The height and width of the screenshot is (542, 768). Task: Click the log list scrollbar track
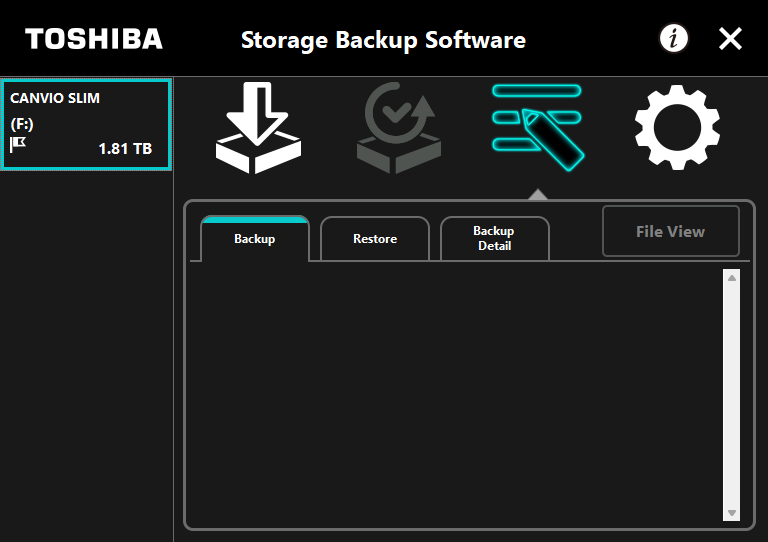click(x=732, y=395)
